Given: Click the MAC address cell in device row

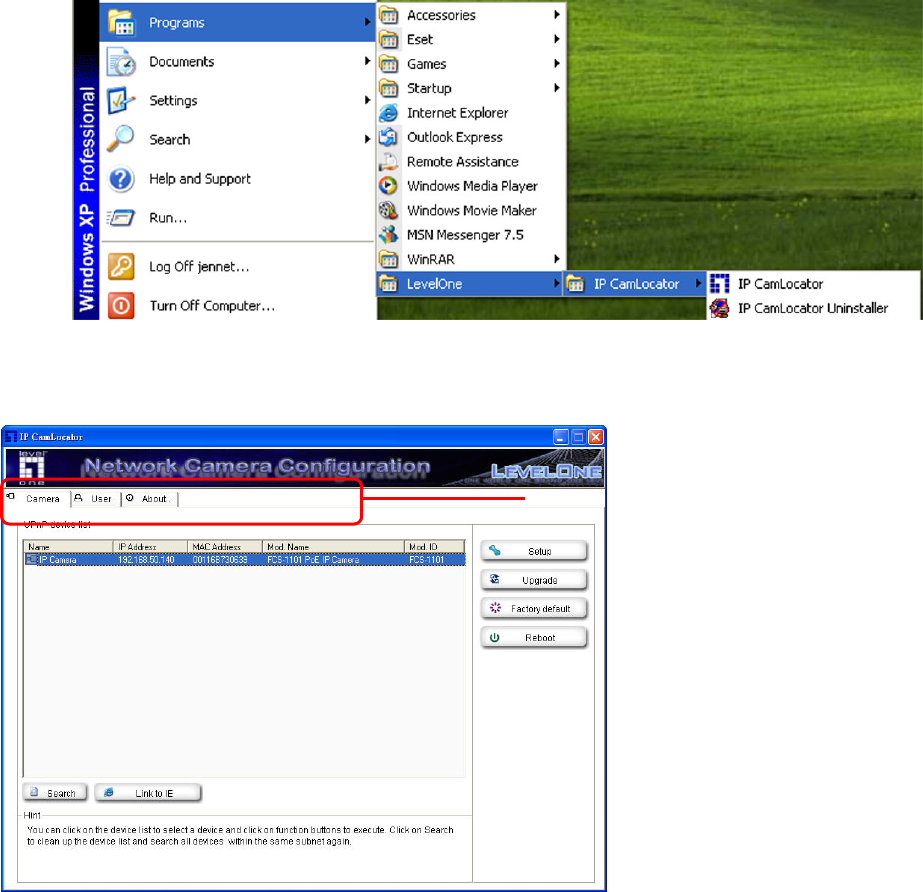Looking at the screenshot, I should point(220,559).
